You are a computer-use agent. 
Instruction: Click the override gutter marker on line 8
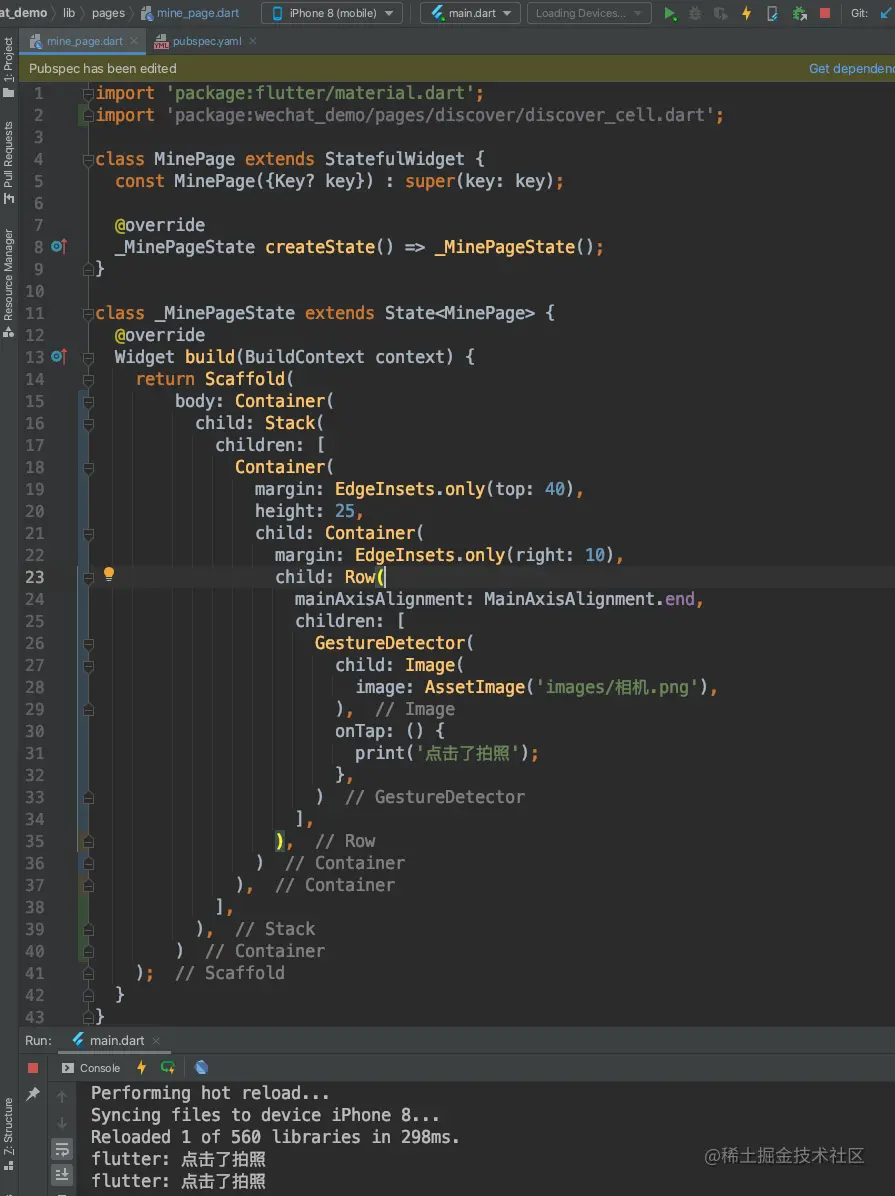coord(60,246)
